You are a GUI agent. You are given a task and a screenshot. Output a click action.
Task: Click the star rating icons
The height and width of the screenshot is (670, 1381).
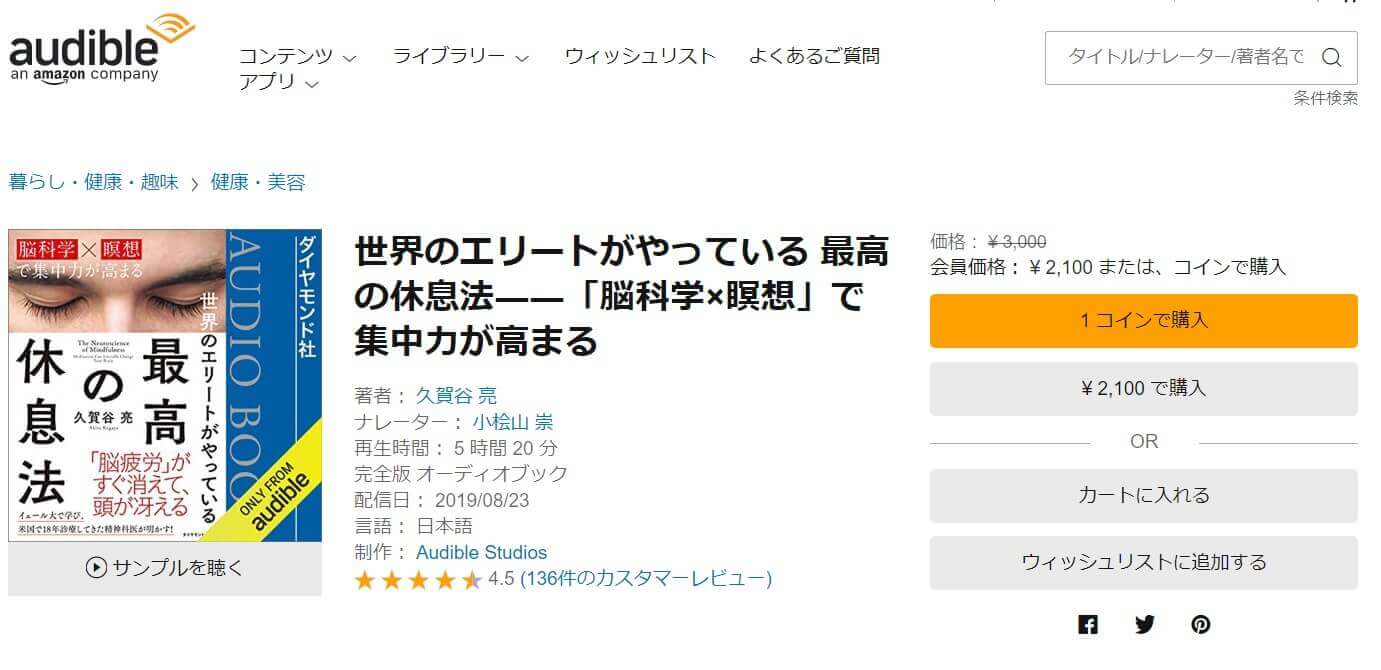[418, 579]
